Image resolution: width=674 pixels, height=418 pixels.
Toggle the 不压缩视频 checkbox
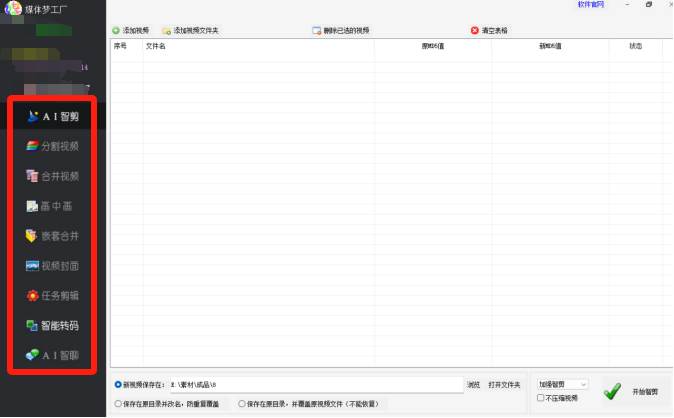(541, 398)
